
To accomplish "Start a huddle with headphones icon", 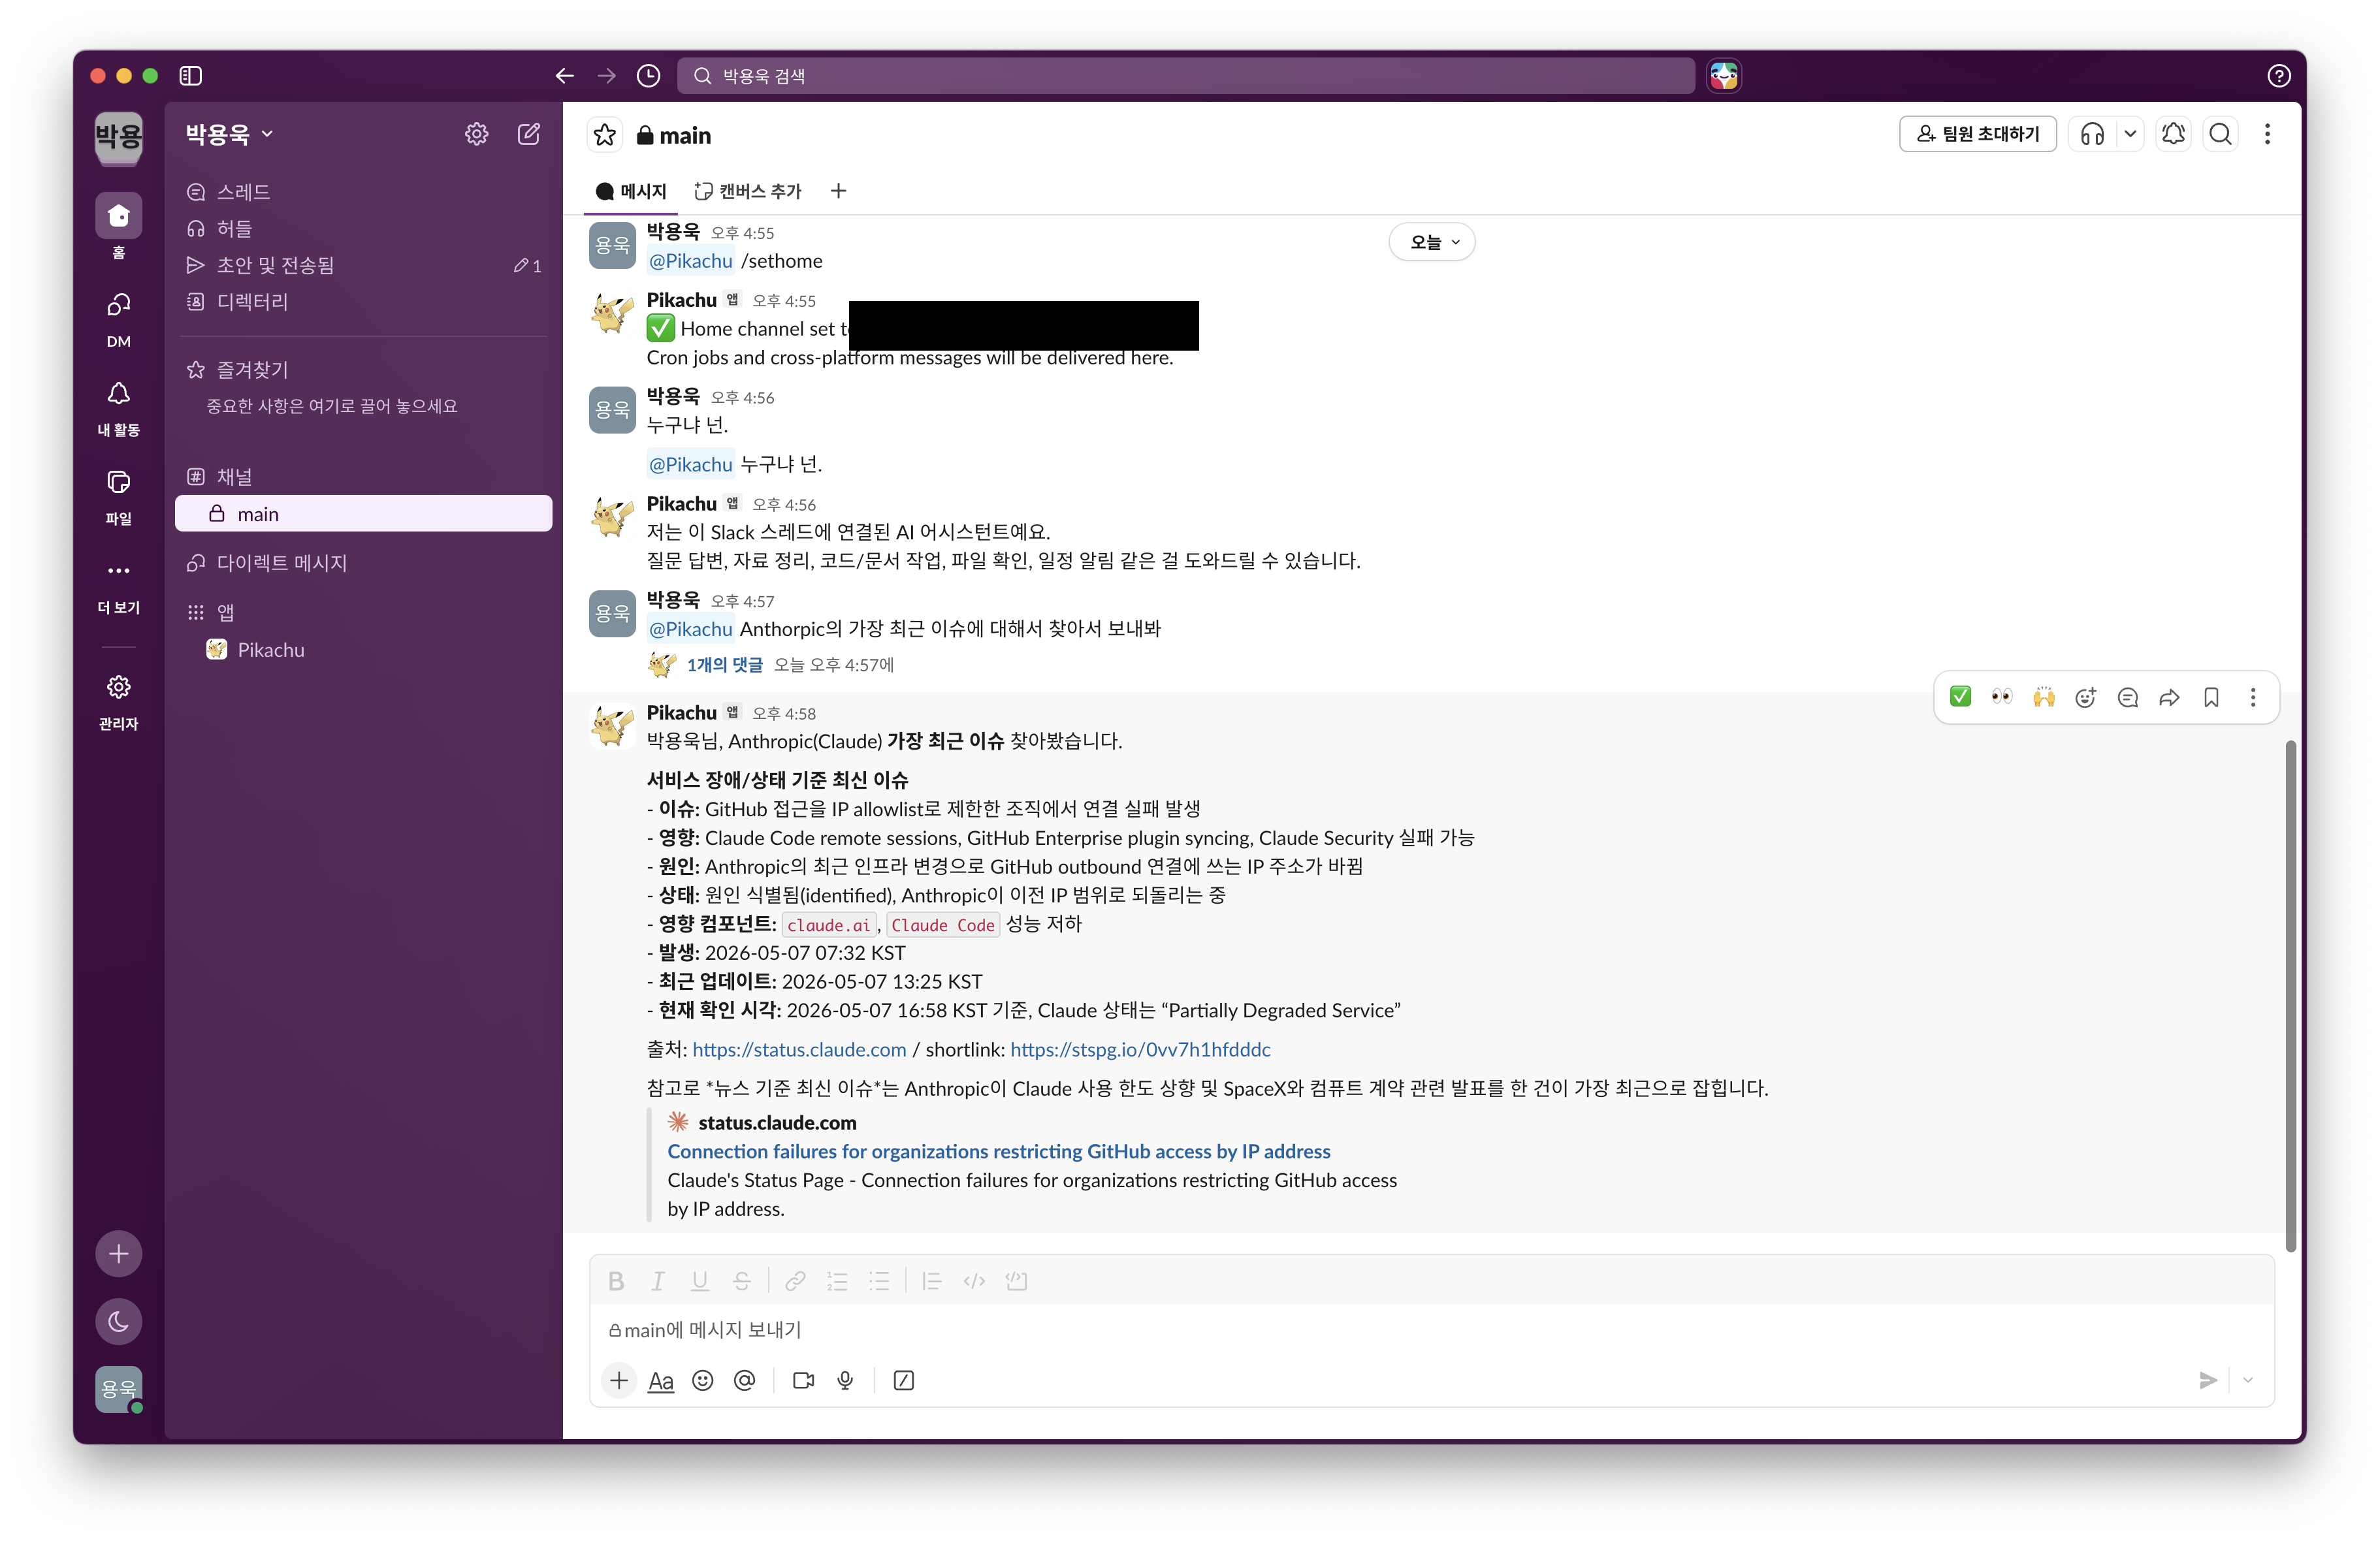I will (x=2092, y=134).
